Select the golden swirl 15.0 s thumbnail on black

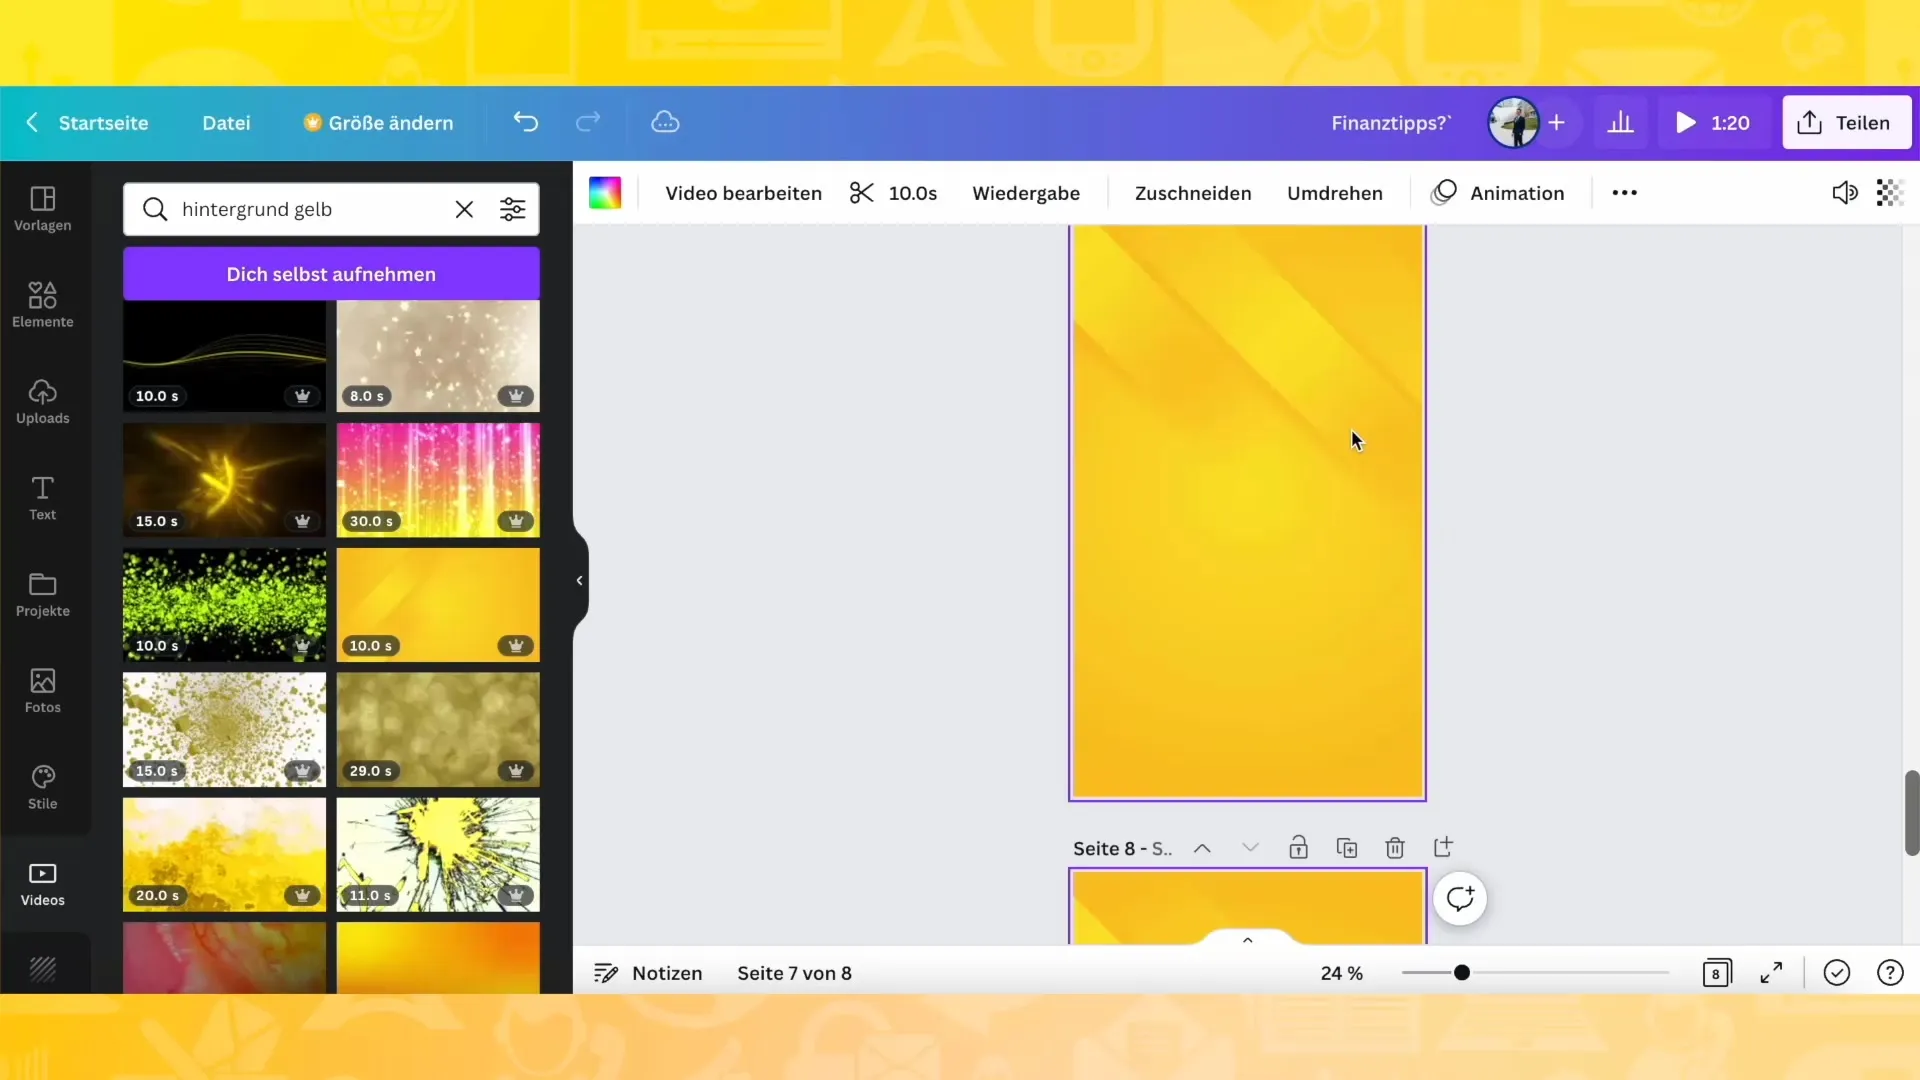point(224,479)
